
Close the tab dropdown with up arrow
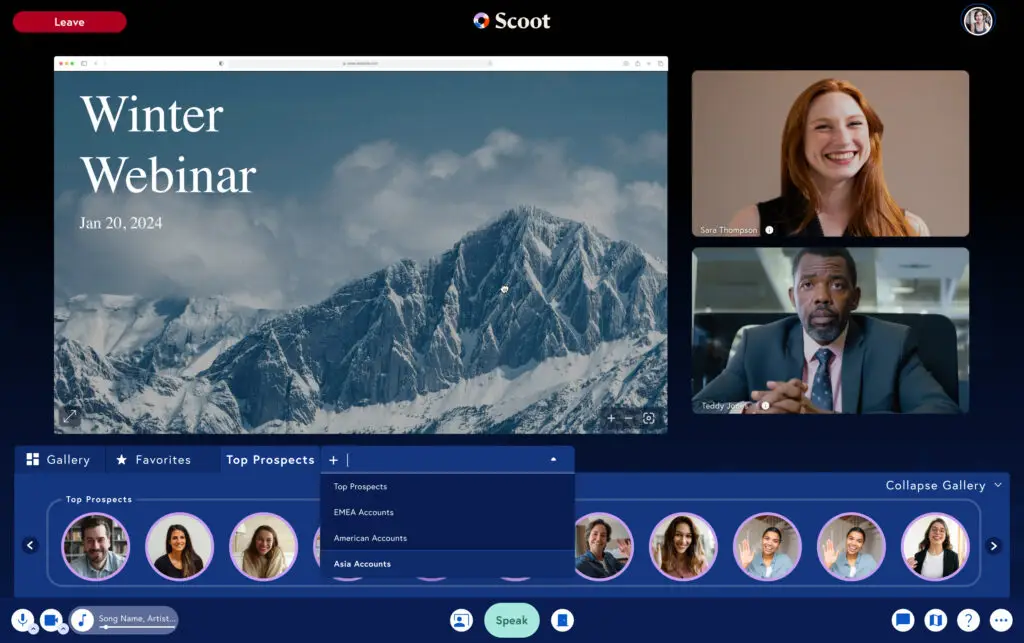(553, 460)
